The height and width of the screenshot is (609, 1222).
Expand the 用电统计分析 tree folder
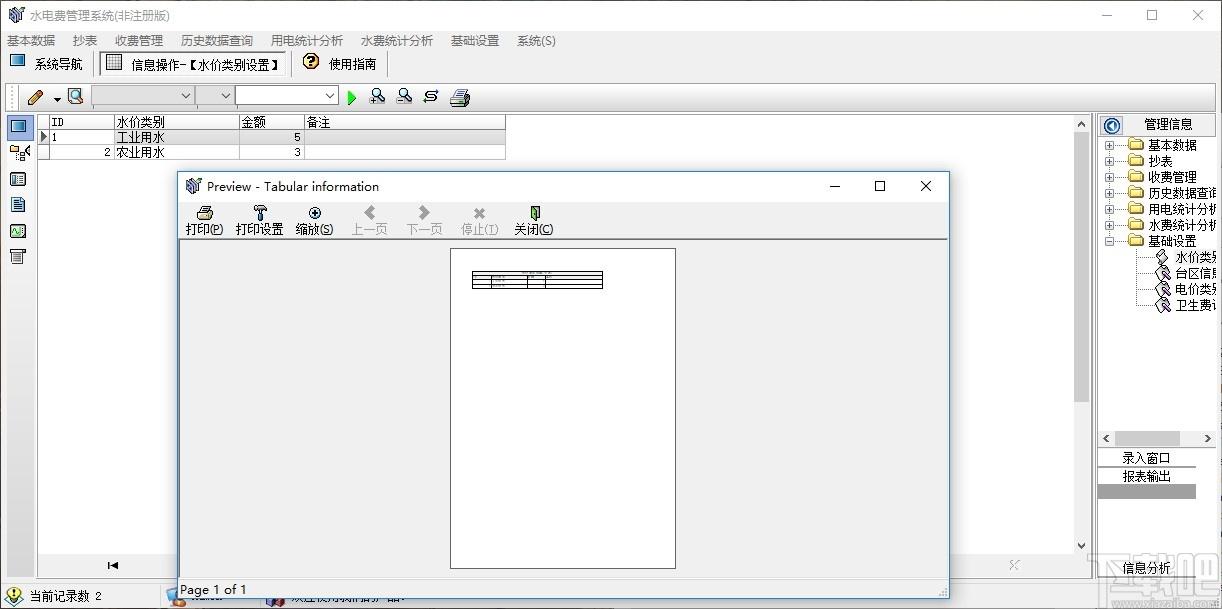[1109, 210]
